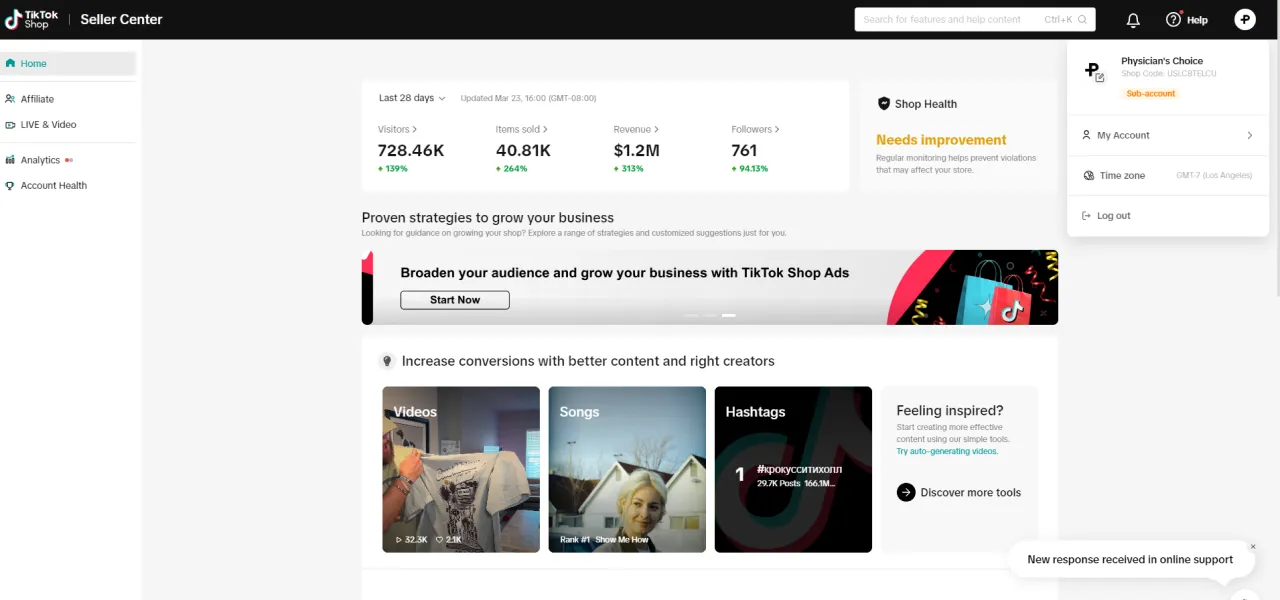Follow the Try auto-generating videos link
Image resolution: width=1280 pixels, height=600 pixels.
click(947, 451)
